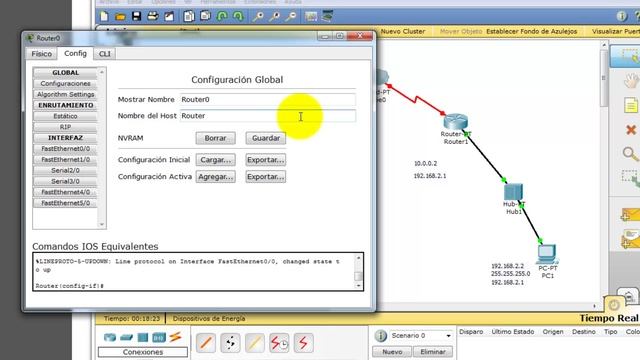Open Algorithm Settings in the sidebar
The width and height of the screenshot is (640, 360).
coord(65,94)
